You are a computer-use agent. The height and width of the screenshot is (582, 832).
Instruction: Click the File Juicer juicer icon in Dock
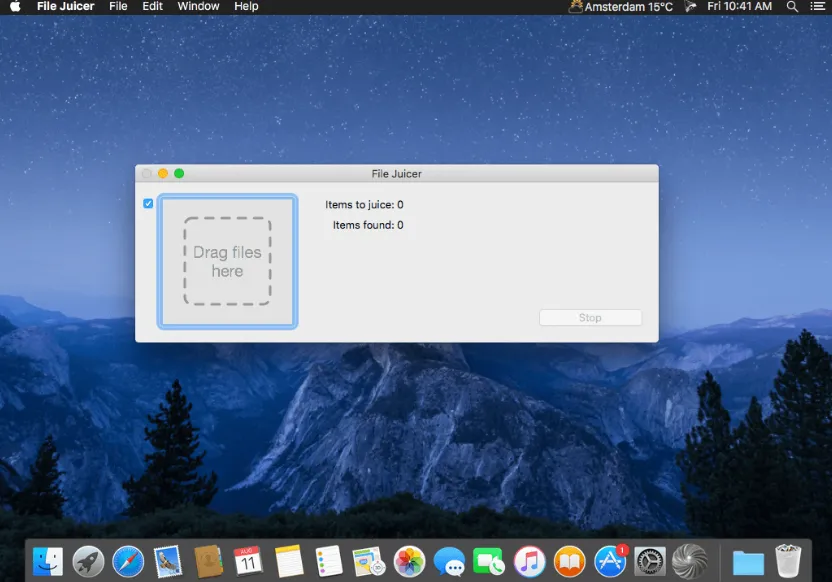(690, 561)
